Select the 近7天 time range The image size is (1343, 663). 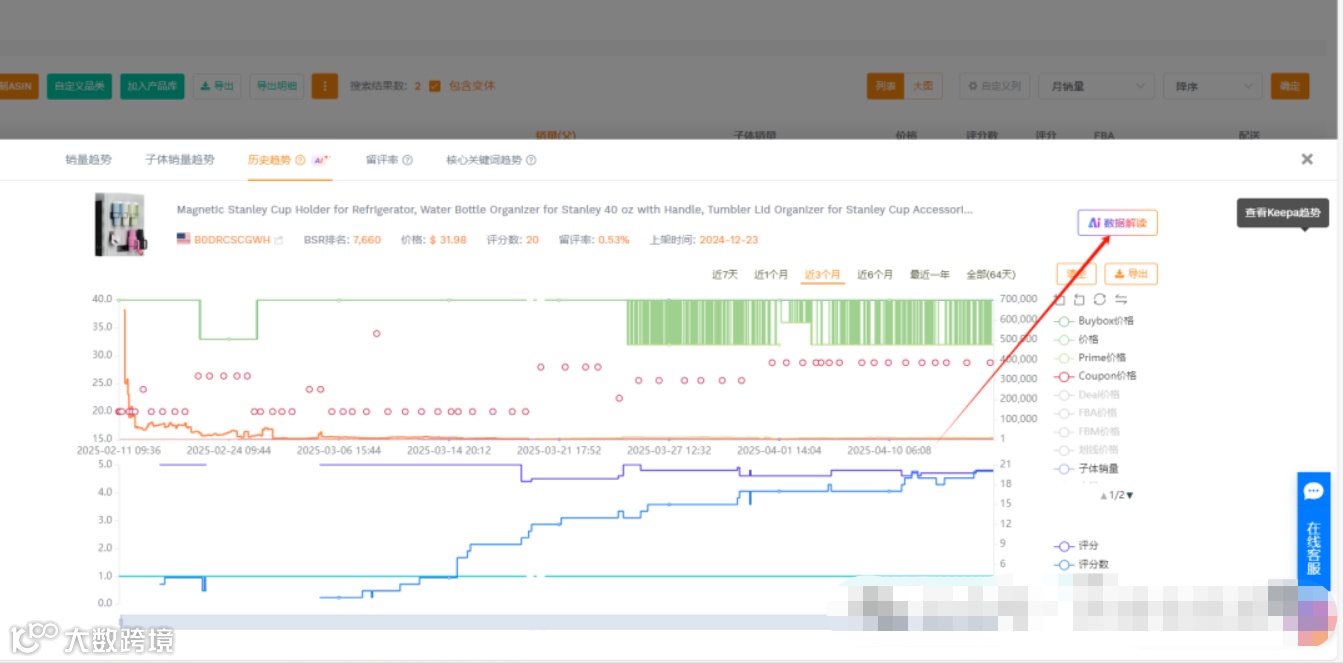coord(725,275)
